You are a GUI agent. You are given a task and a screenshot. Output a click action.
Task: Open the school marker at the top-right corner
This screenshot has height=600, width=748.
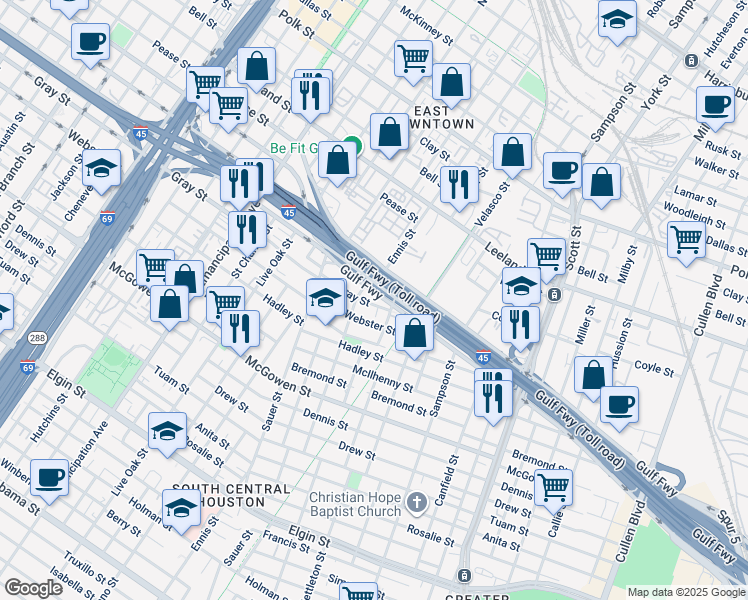(x=617, y=20)
